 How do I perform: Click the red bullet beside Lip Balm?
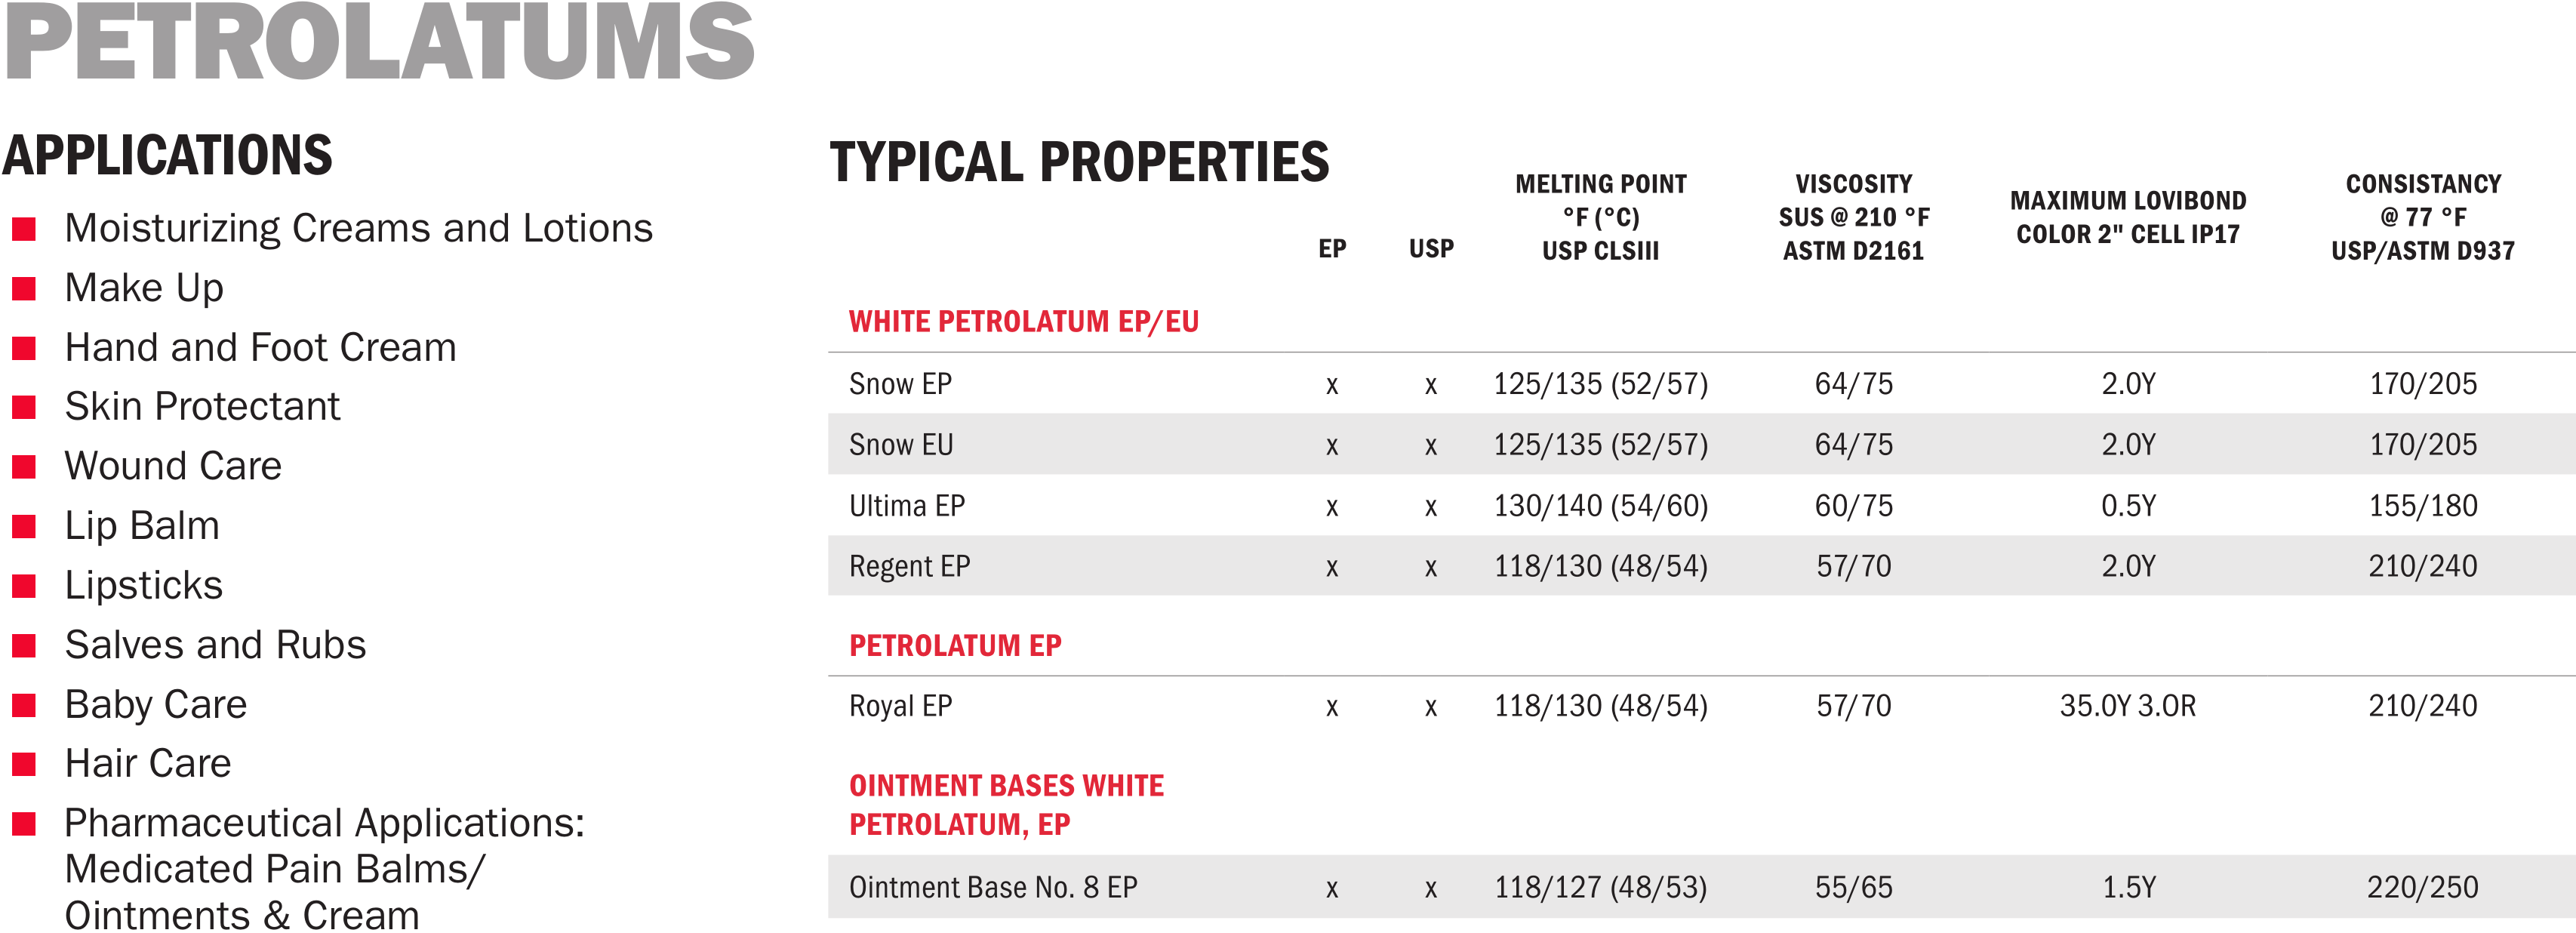click(24, 526)
